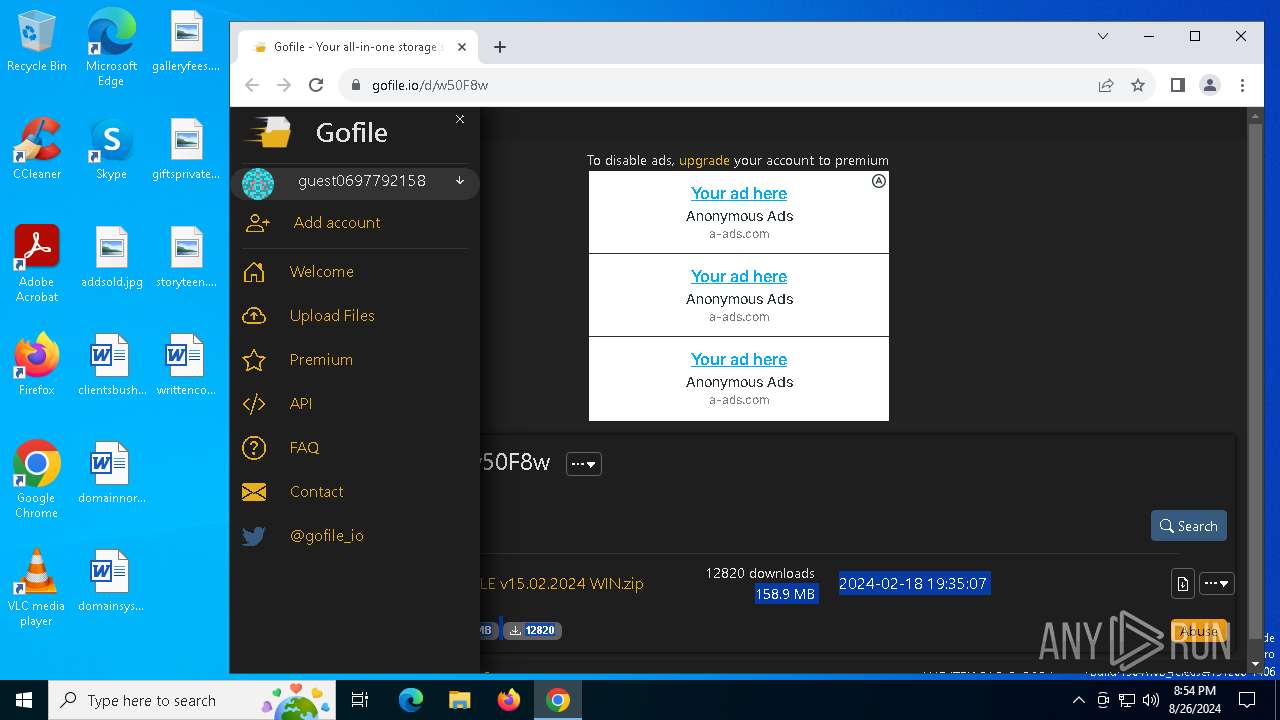Open Task View on taskbar

[x=360, y=700]
